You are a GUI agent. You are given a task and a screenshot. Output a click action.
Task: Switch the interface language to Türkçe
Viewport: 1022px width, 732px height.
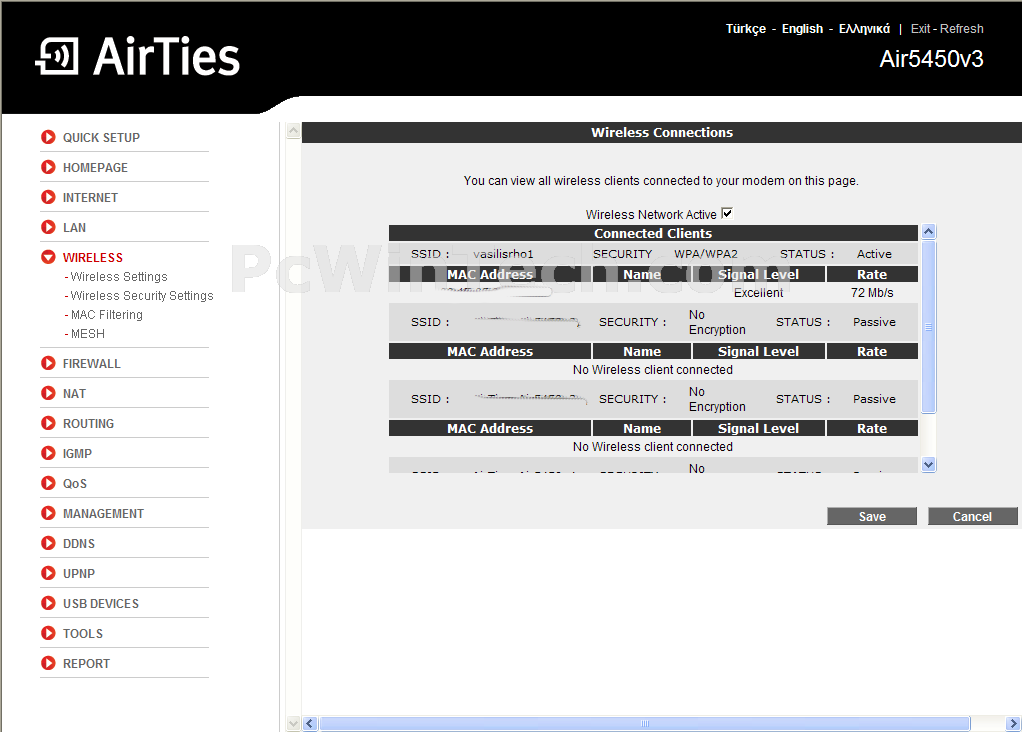(x=746, y=29)
